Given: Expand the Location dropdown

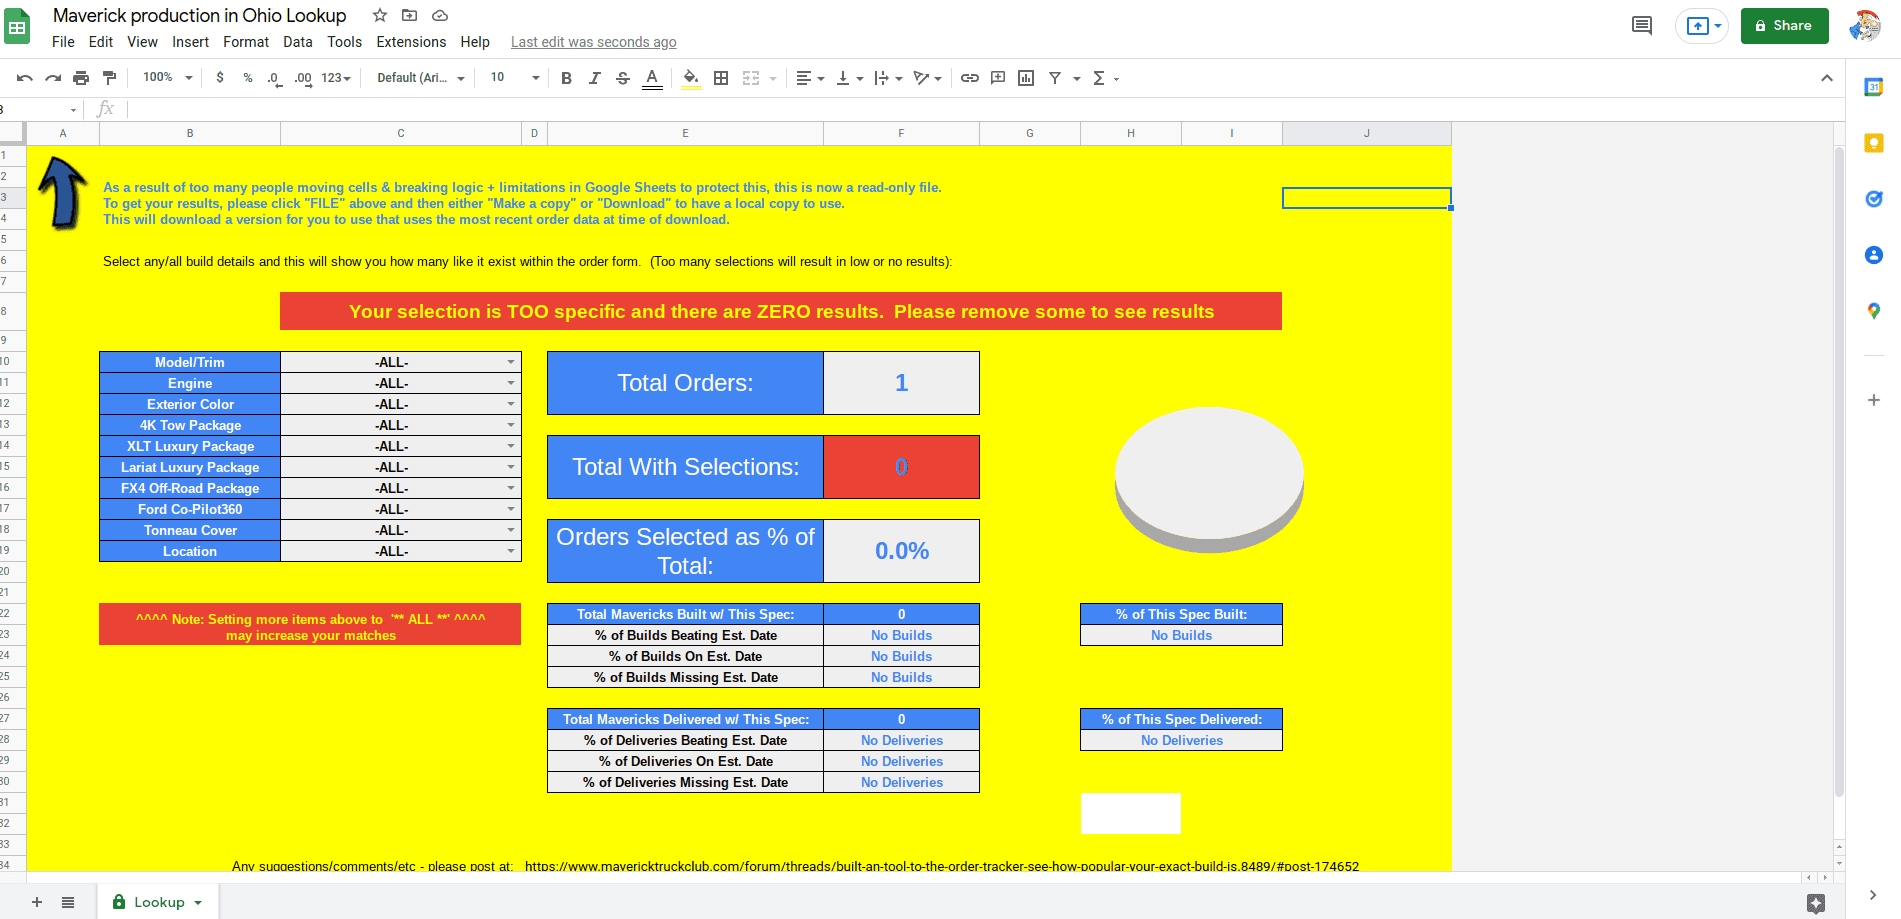Looking at the screenshot, I should coord(511,551).
